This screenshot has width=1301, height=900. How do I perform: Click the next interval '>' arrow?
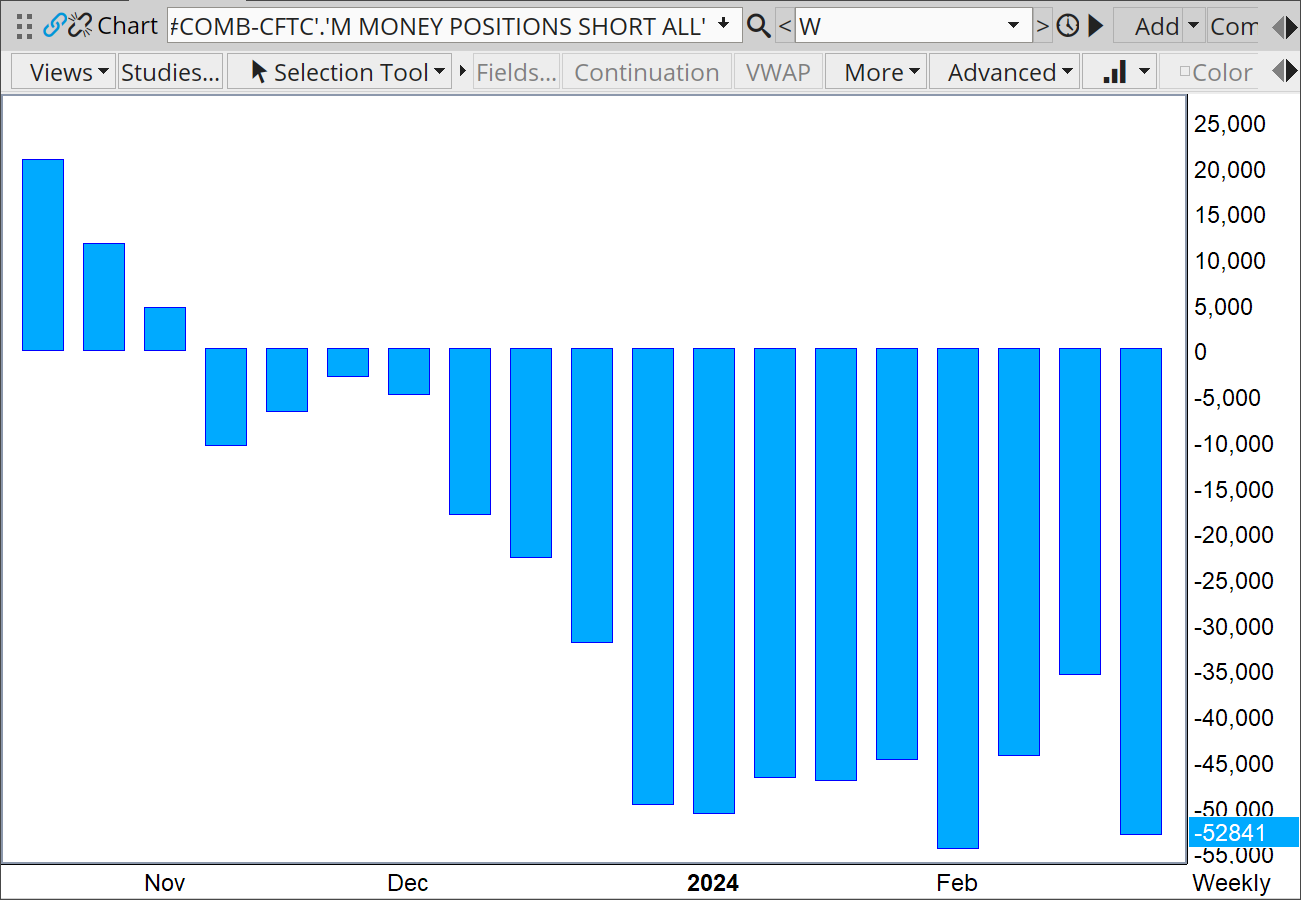tap(1043, 26)
